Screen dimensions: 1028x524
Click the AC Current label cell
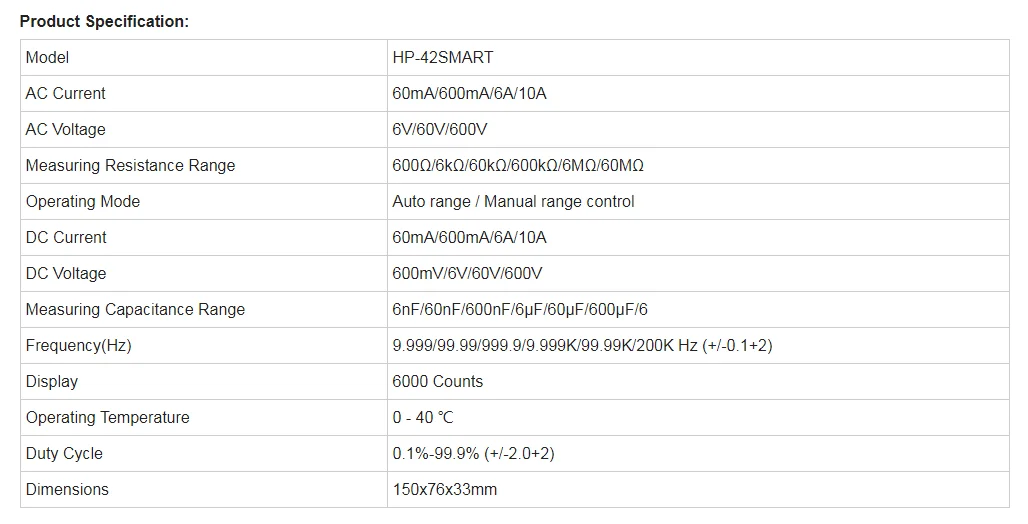coord(65,93)
